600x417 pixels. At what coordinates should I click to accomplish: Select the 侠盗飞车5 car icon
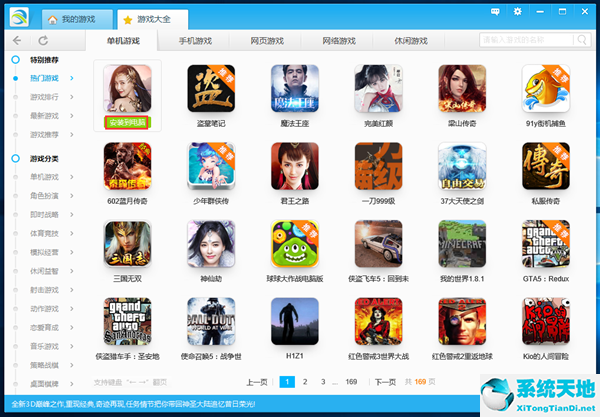click(378, 244)
